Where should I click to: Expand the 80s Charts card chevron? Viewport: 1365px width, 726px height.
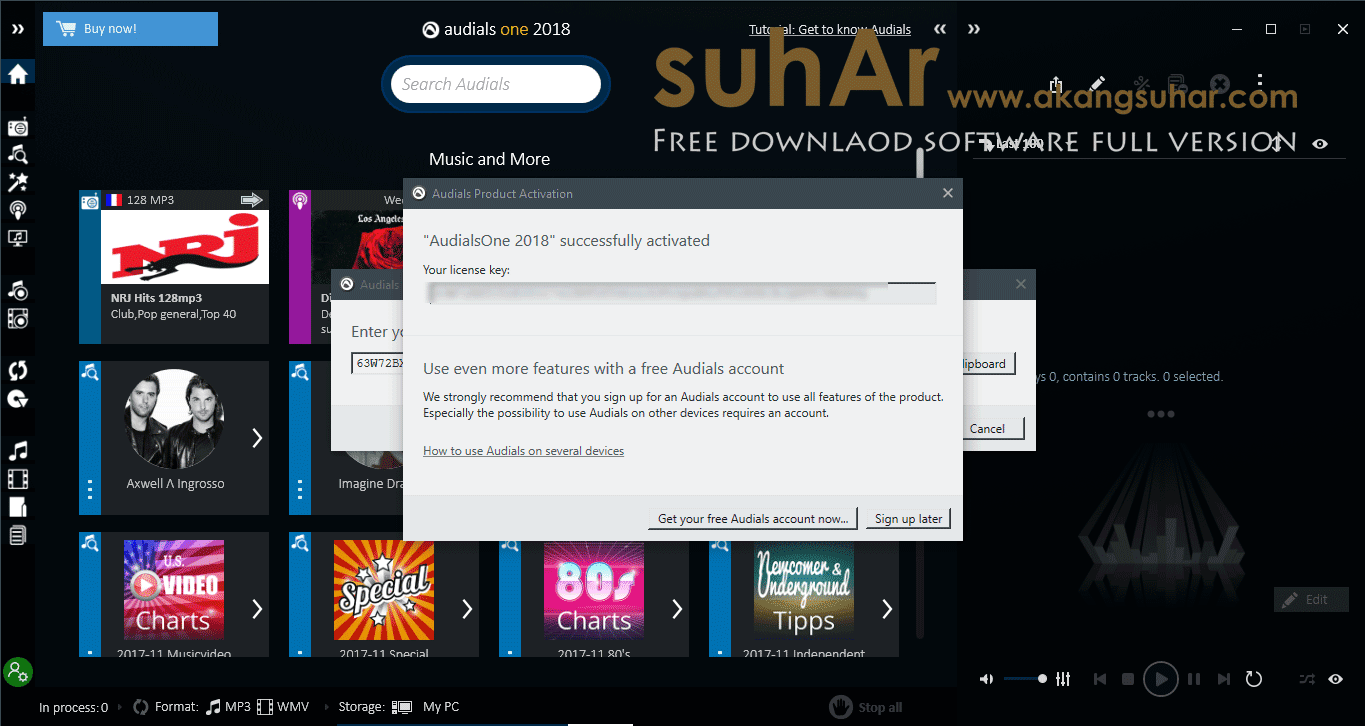[x=677, y=608]
